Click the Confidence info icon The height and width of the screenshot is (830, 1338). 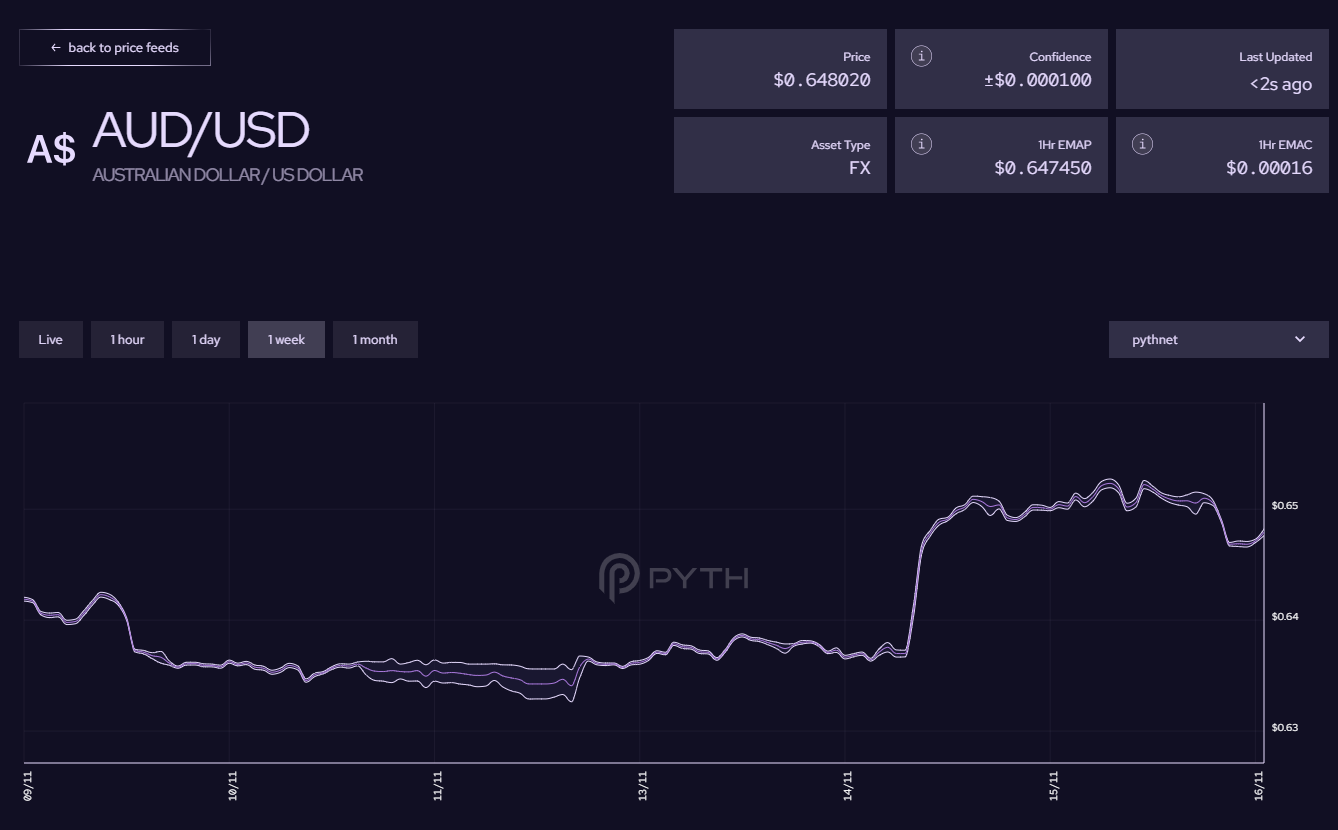pyautogui.click(x=920, y=56)
